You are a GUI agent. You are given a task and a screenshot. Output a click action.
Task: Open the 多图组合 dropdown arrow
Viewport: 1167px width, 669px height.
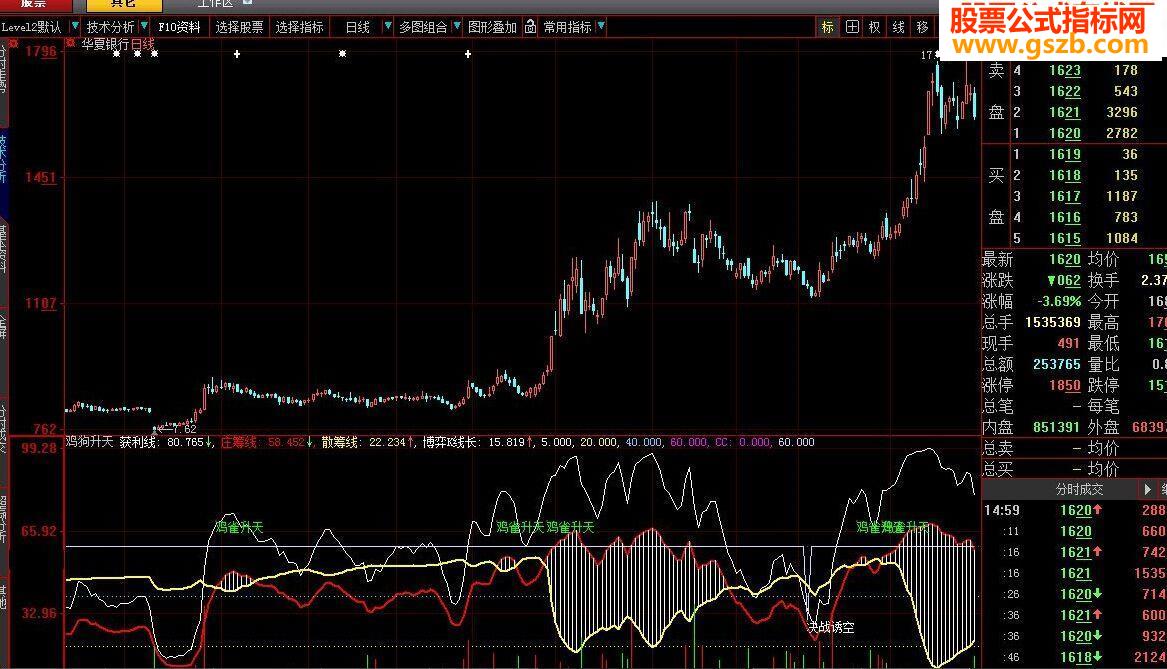[457, 27]
